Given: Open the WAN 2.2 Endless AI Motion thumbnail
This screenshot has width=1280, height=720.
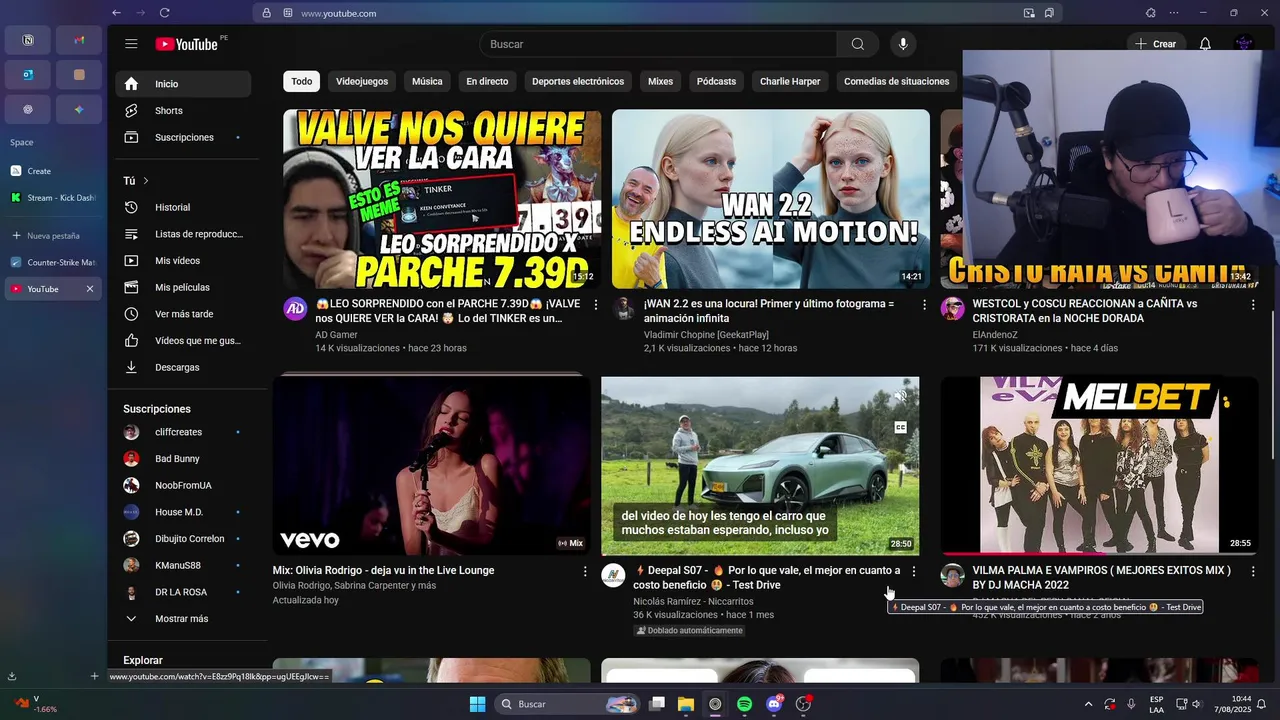Looking at the screenshot, I should pos(770,199).
